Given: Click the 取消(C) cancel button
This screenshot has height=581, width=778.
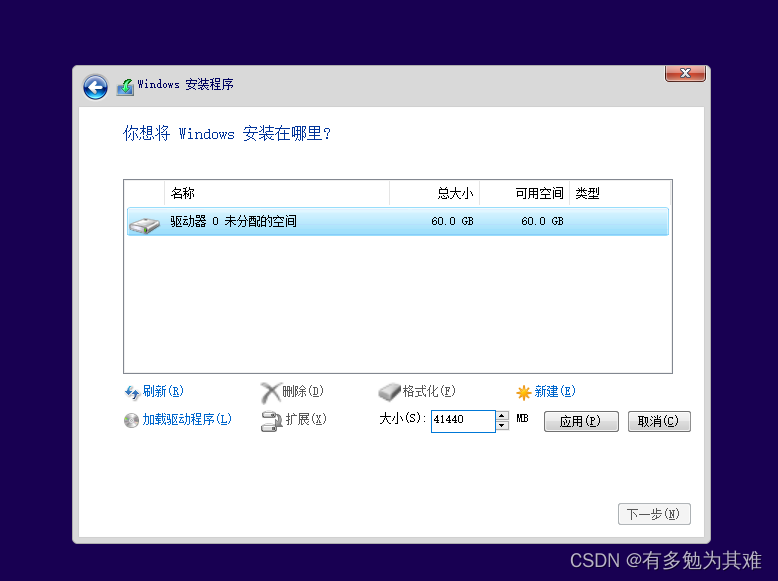Looking at the screenshot, I should pyautogui.click(x=659, y=421).
